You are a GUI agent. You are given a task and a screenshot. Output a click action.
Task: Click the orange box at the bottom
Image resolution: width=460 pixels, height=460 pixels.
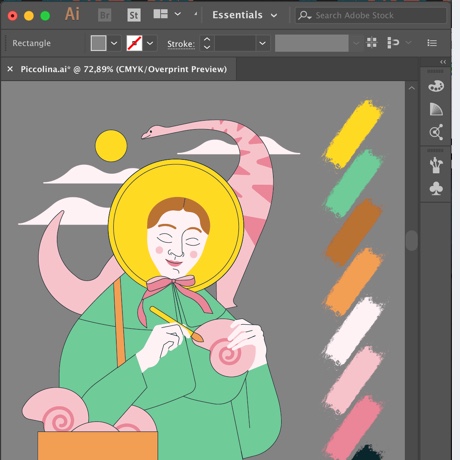[x=97, y=446]
